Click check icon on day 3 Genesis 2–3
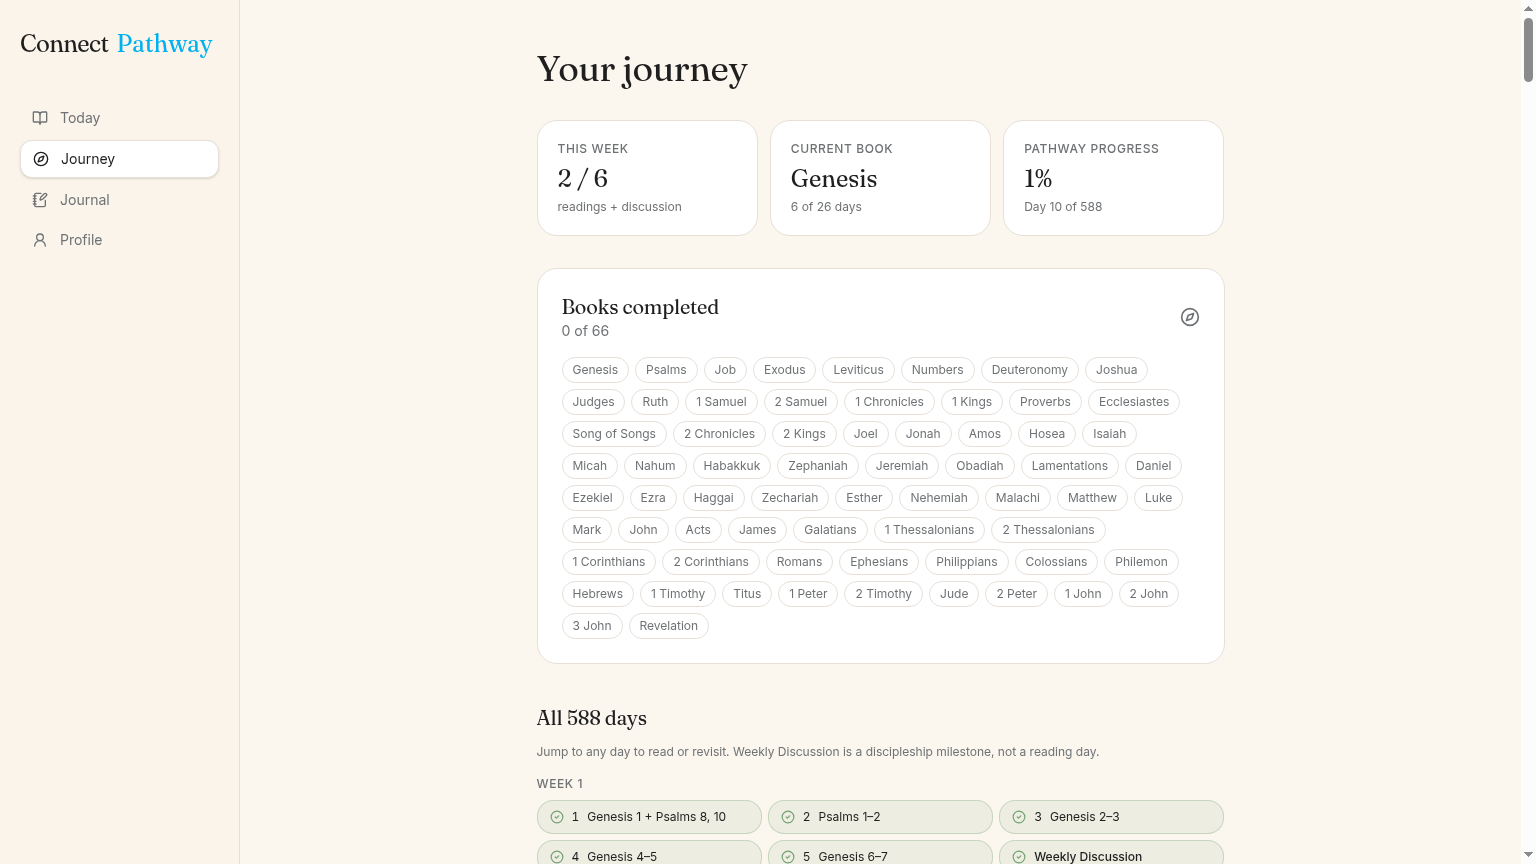 [x=1019, y=817]
